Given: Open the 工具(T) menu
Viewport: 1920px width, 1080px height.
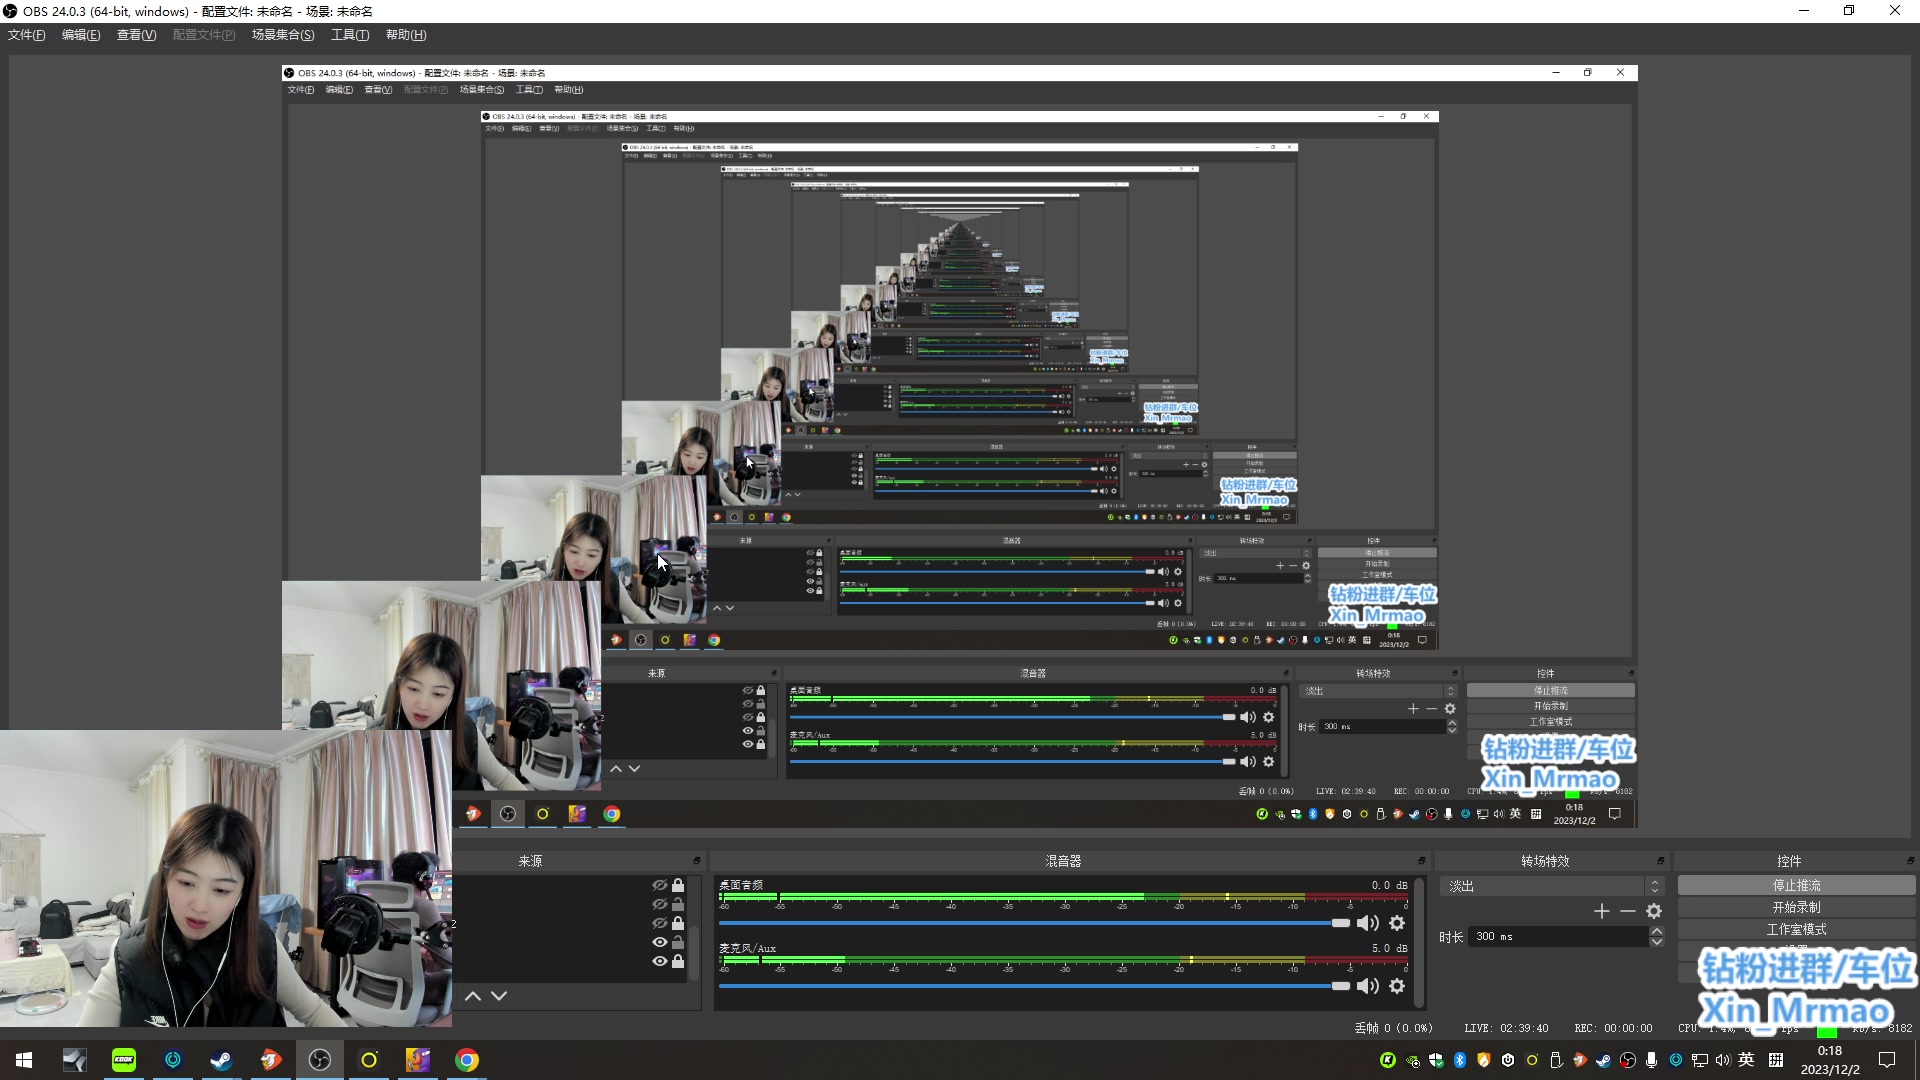Looking at the screenshot, I should (x=350, y=35).
